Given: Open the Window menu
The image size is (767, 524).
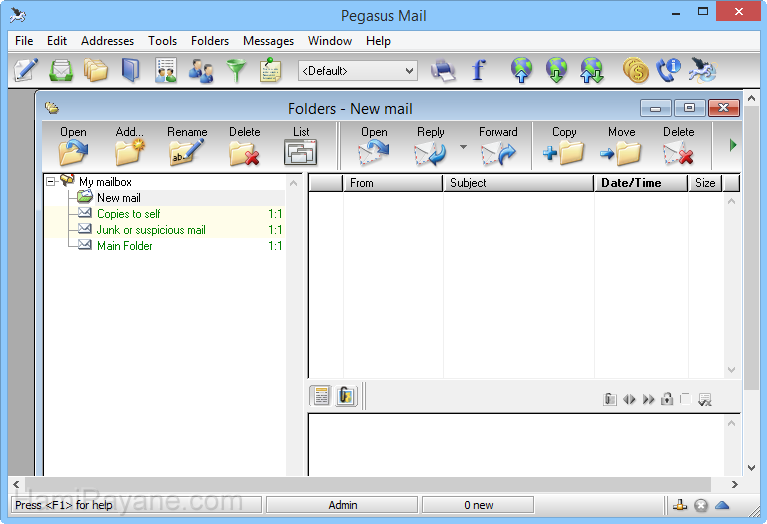Looking at the screenshot, I should [x=330, y=41].
